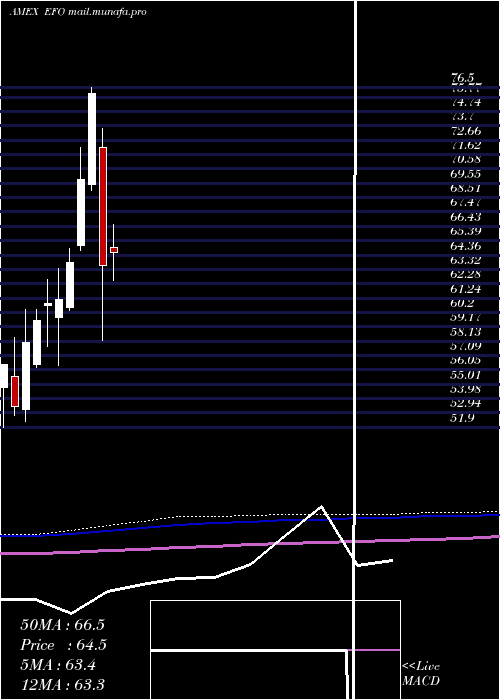Click the 71.62 price axis label

pyautogui.click(x=466, y=145)
